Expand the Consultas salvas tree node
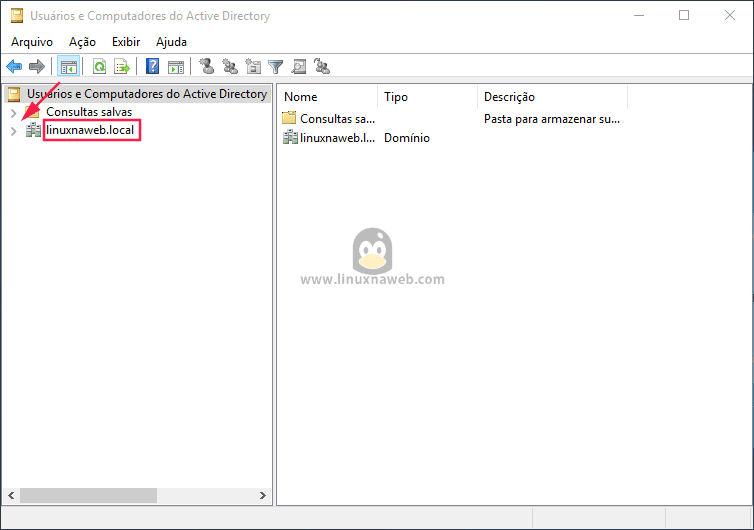 point(13,112)
